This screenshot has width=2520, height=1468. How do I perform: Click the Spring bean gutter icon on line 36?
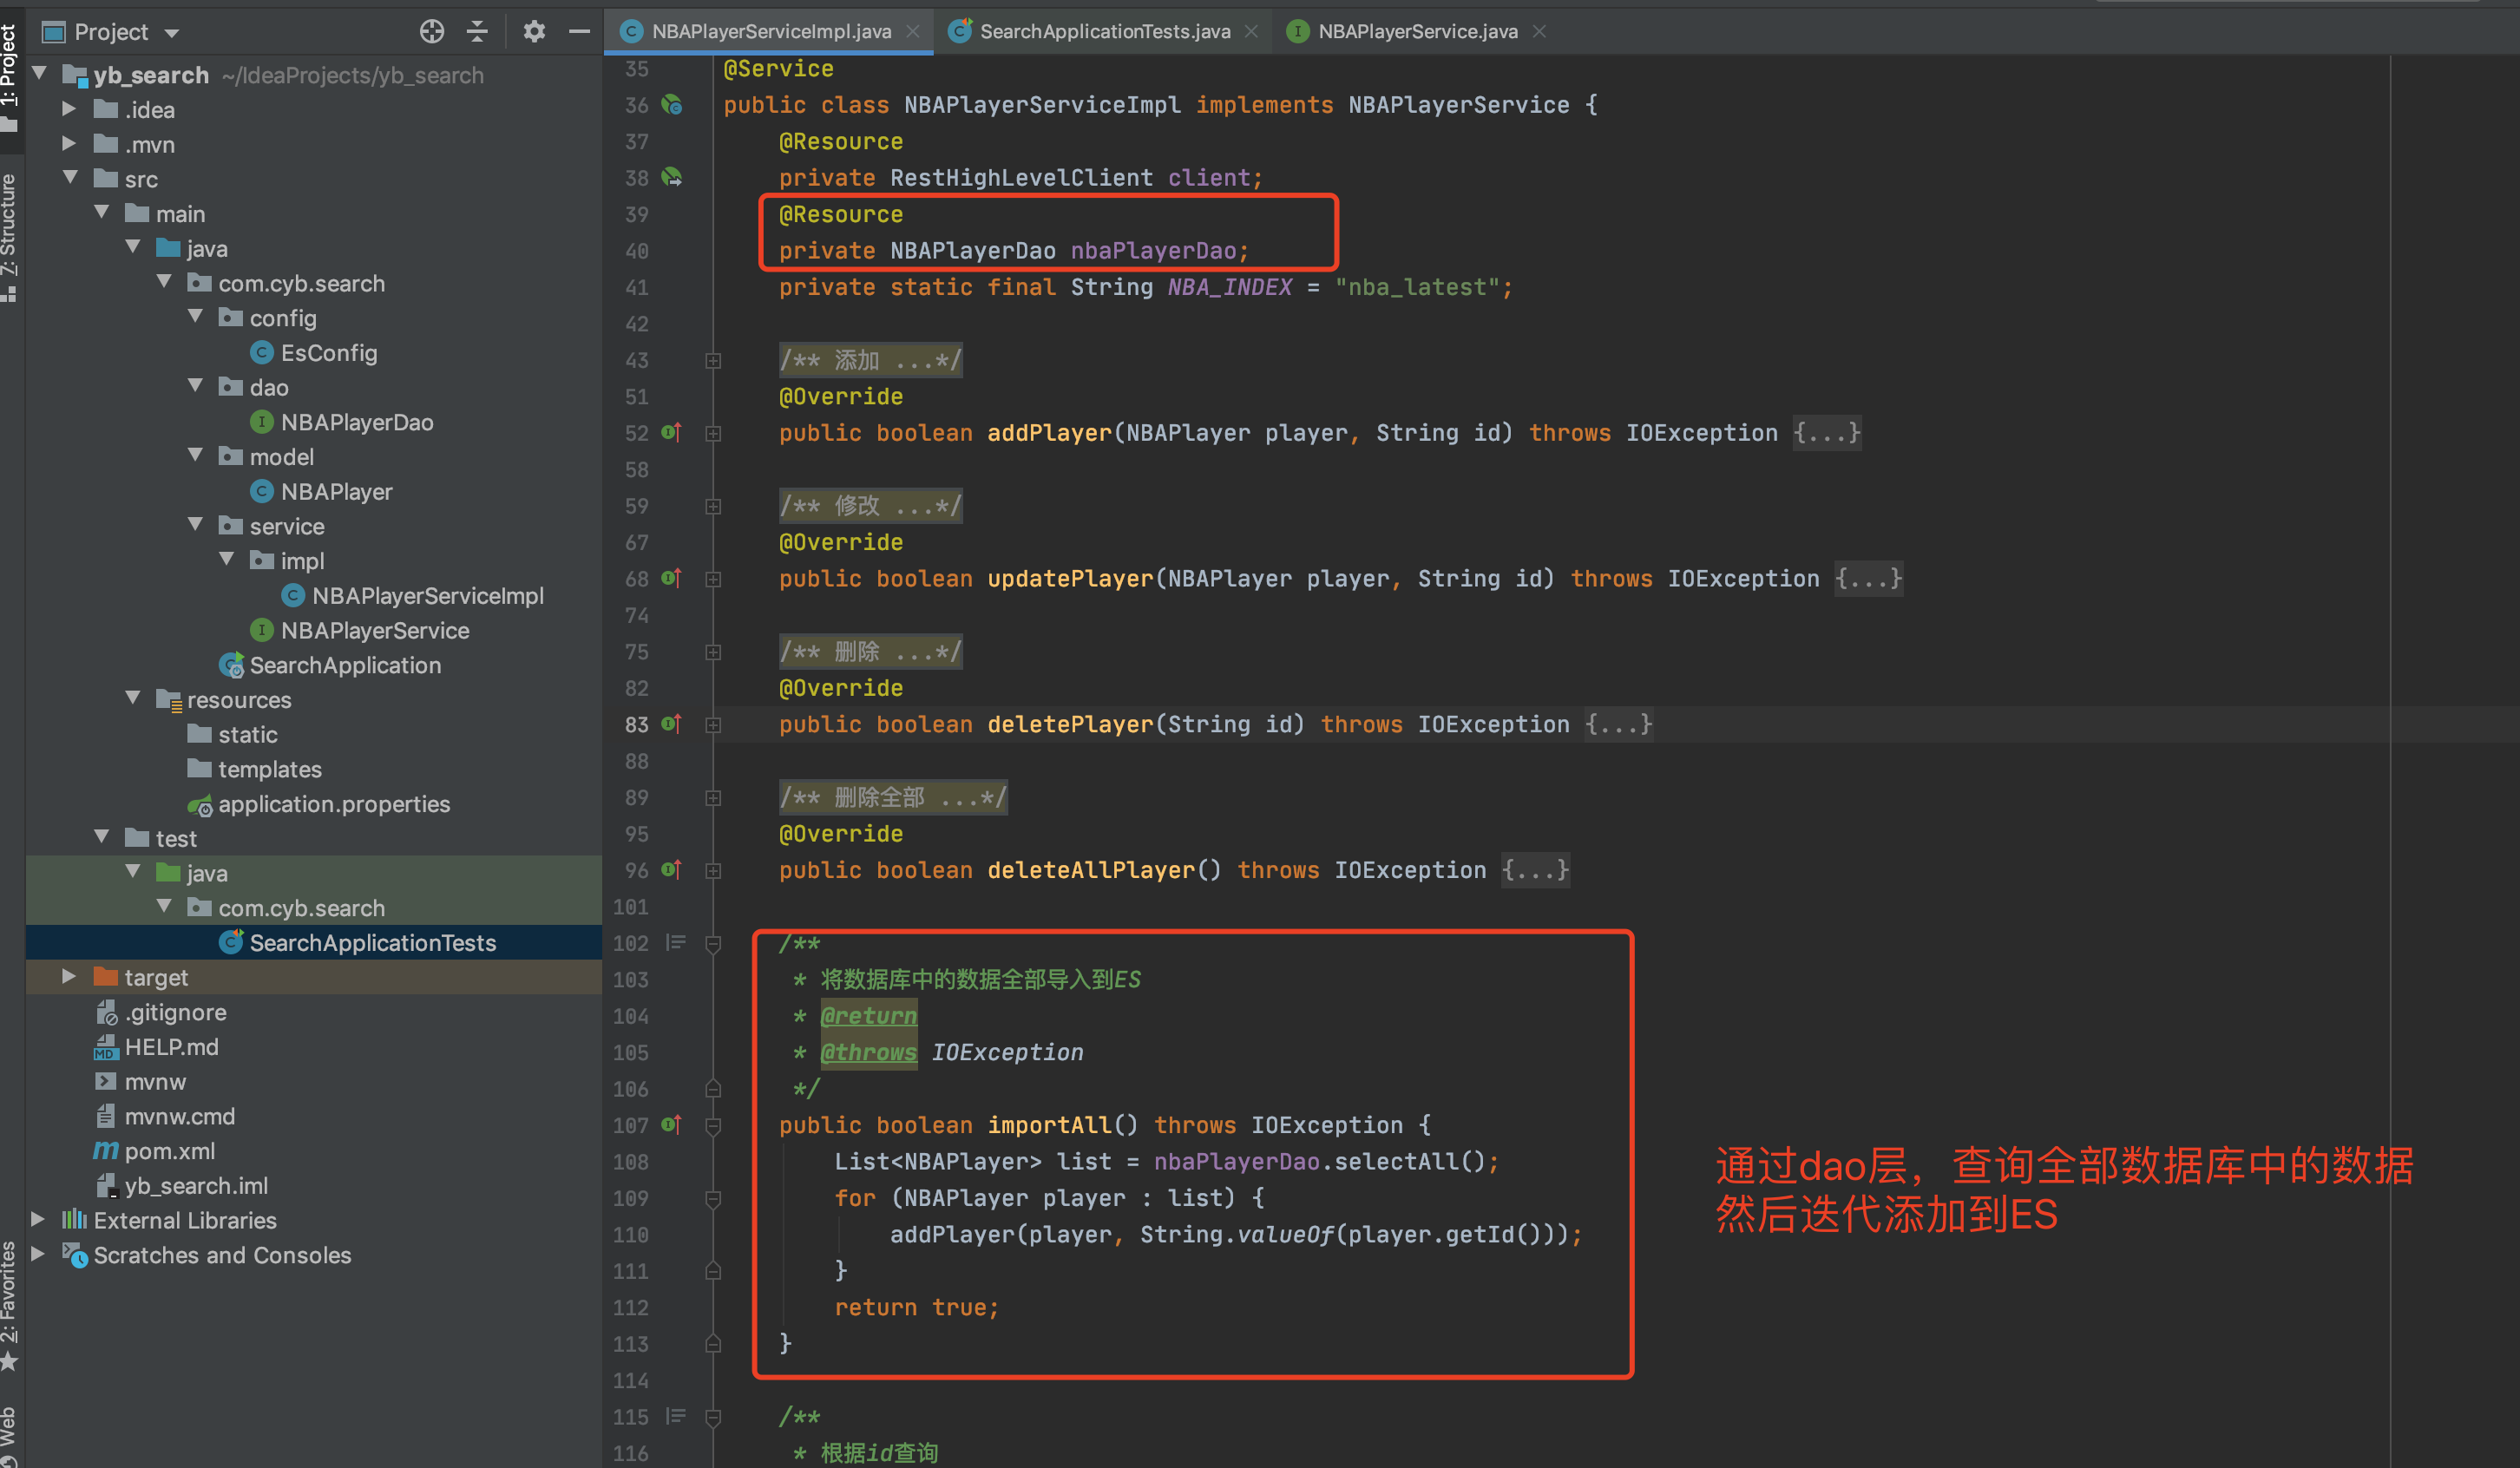(x=672, y=105)
